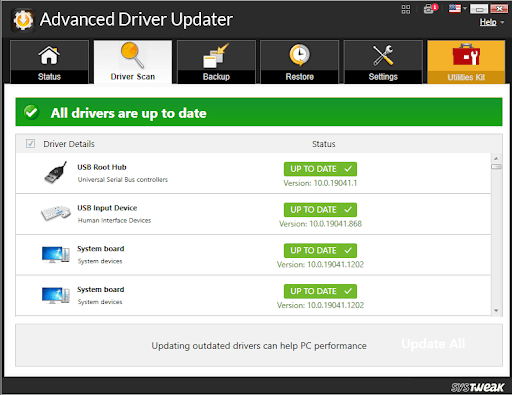
Task: Select the USB Root Hub driver name
Action: tap(102, 167)
